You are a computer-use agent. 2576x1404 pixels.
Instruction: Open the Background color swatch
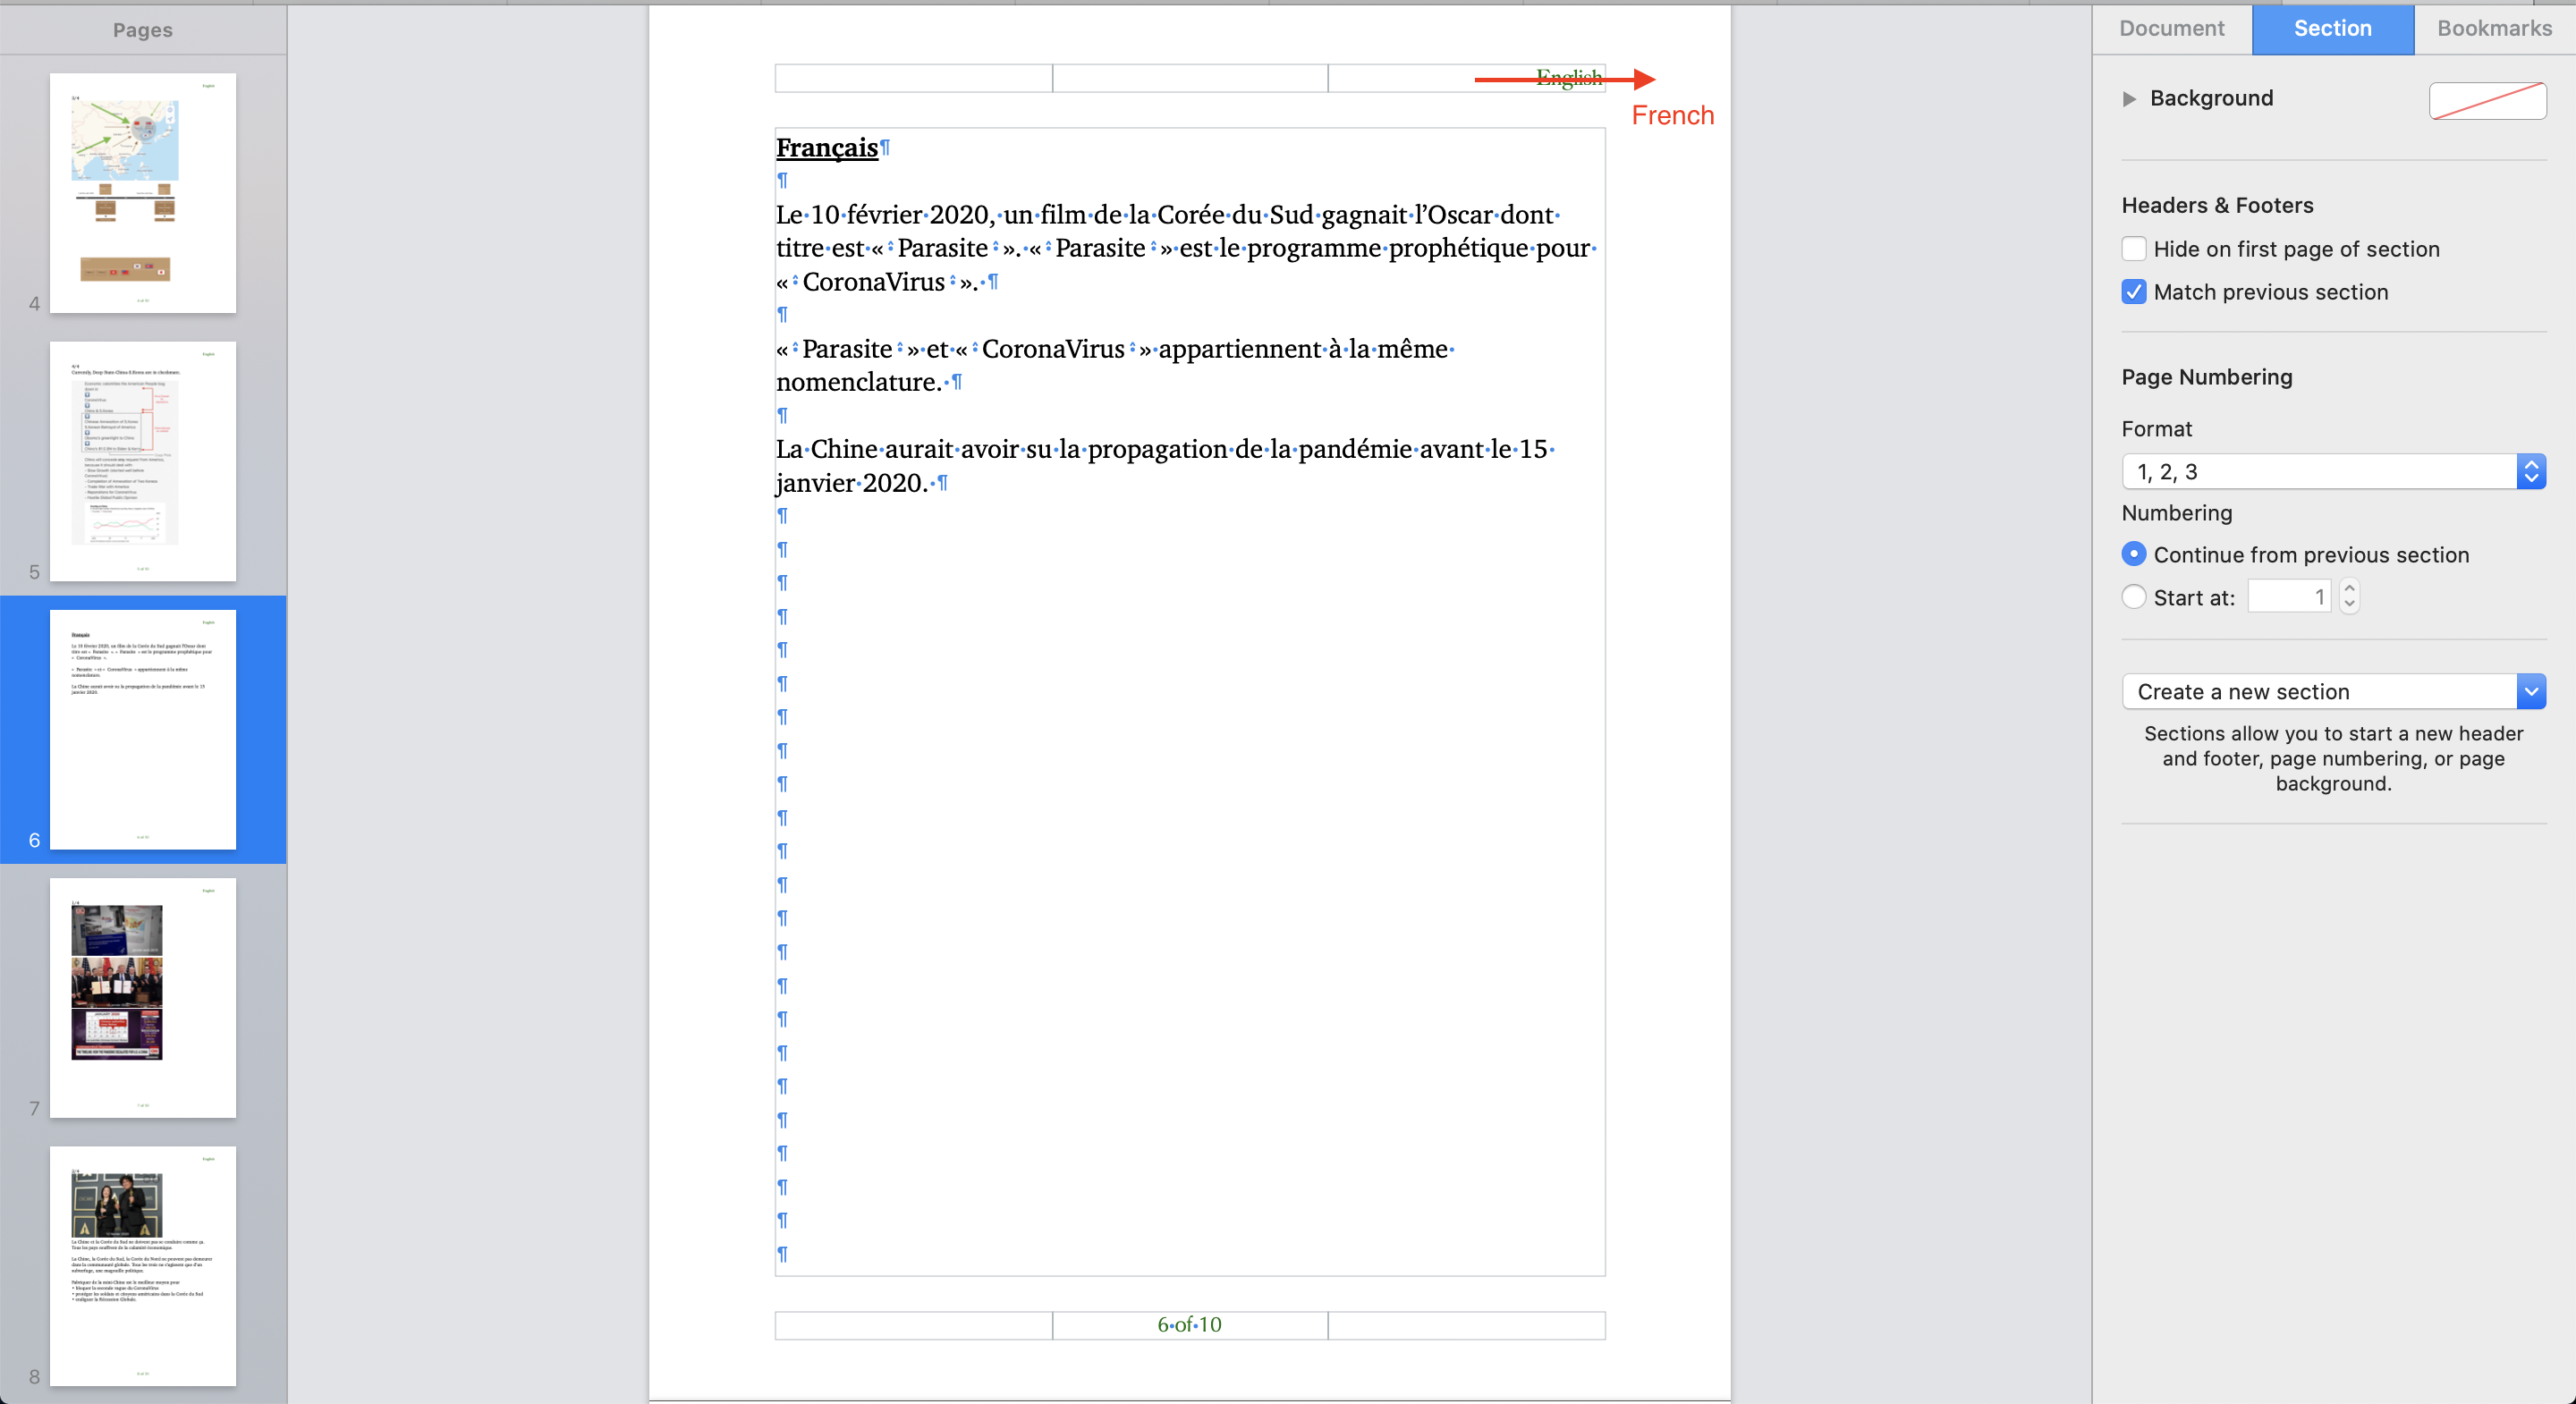tap(2487, 100)
